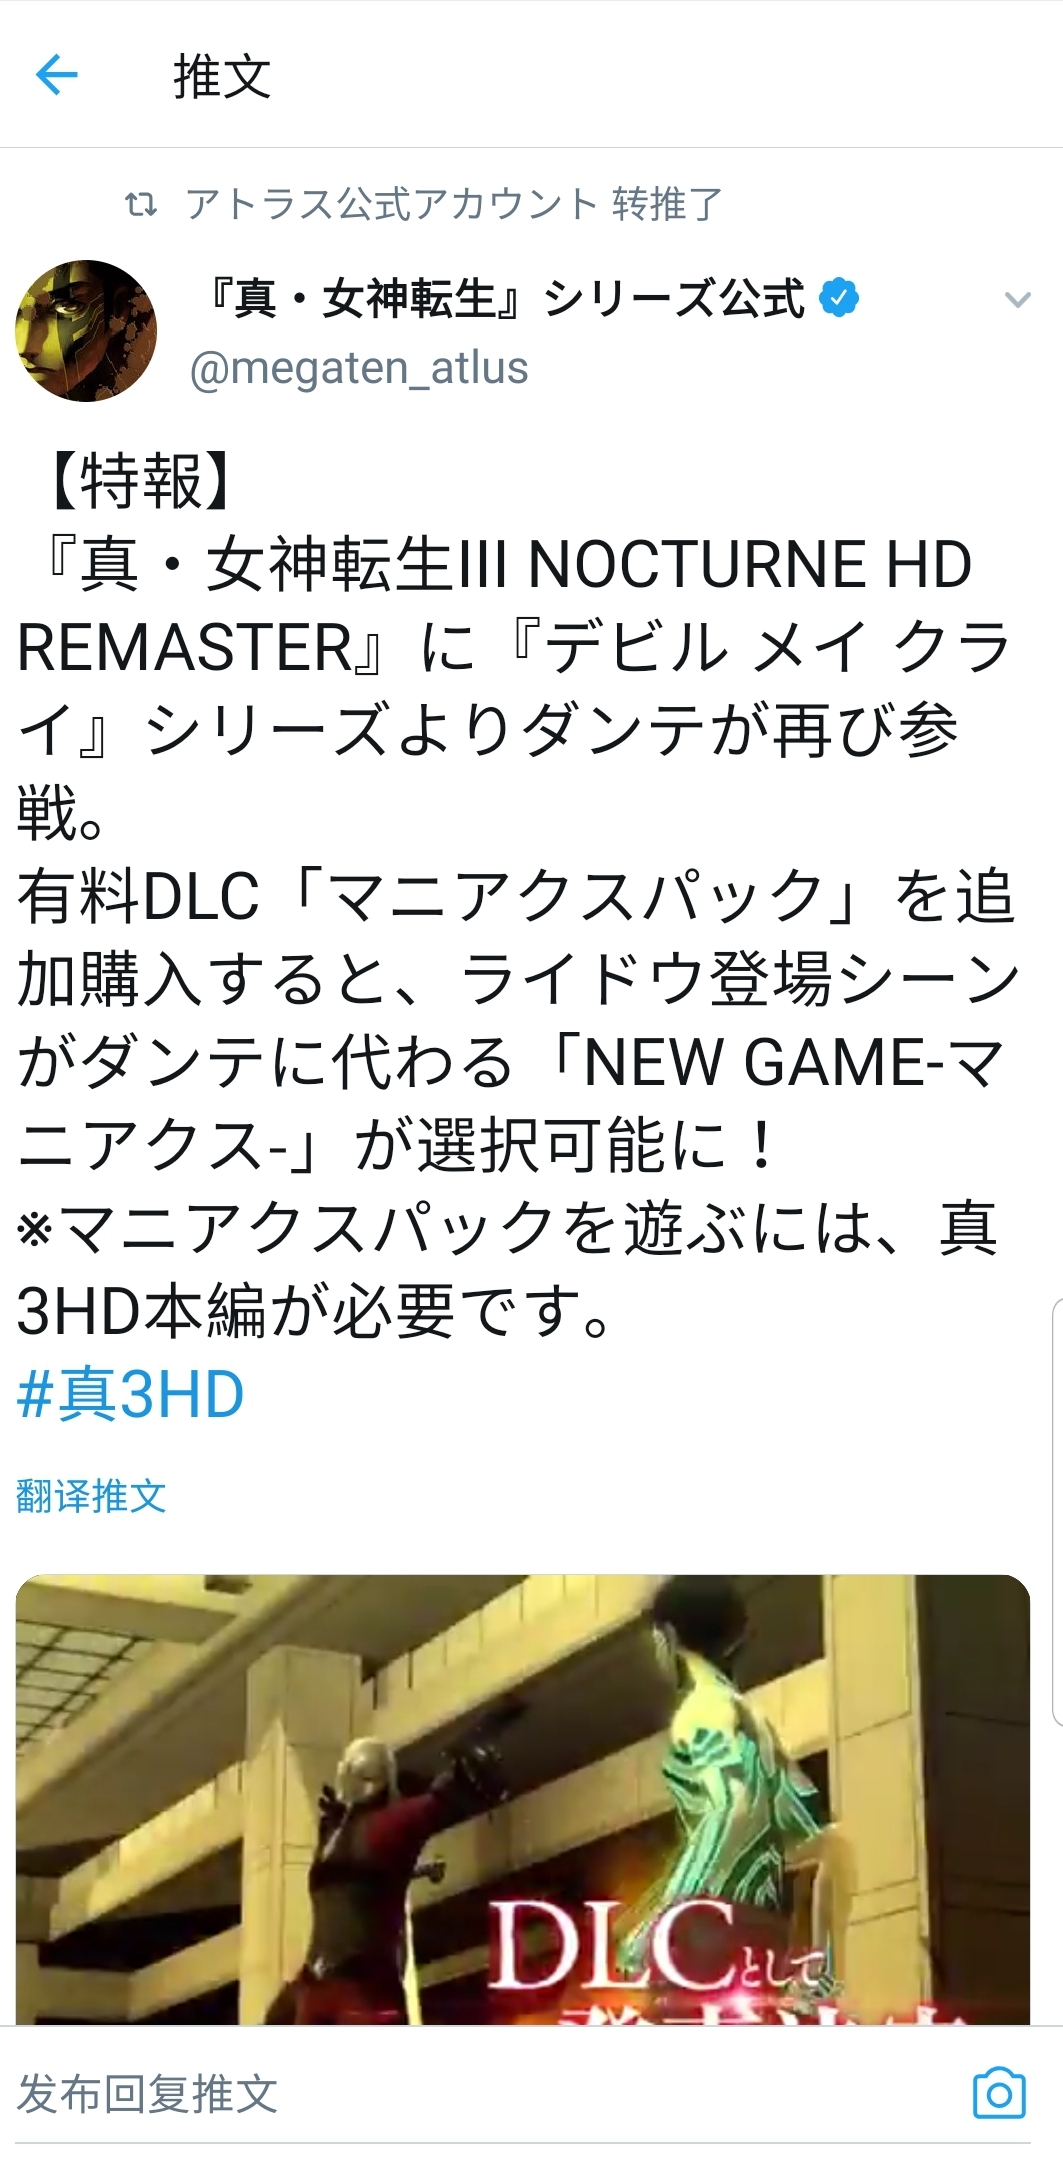The image size is (1063, 2158).
Task: Open the camera icon in reply bar
Action: pyautogui.click(x=999, y=2092)
